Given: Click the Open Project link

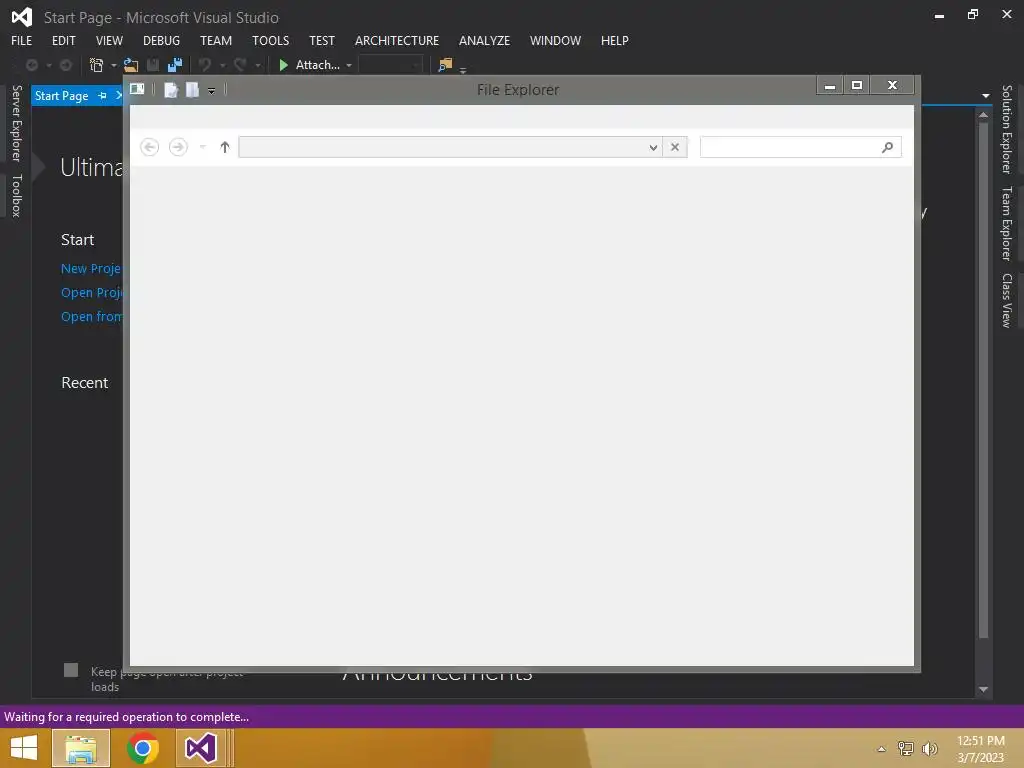Looking at the screenshot, I should 91,293.
